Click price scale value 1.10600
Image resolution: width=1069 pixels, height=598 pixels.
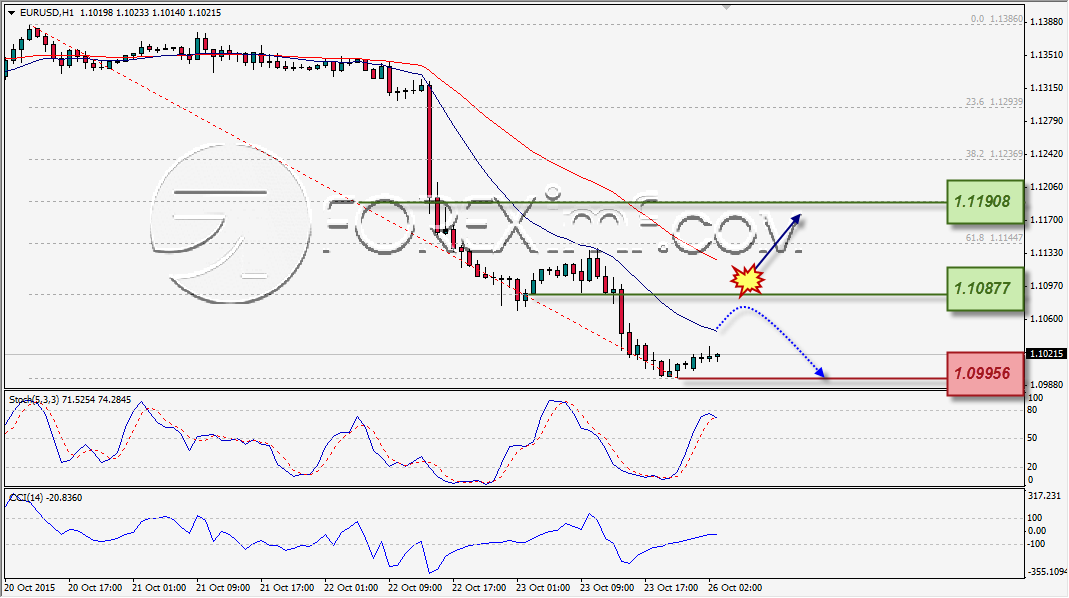[1047, 318]
